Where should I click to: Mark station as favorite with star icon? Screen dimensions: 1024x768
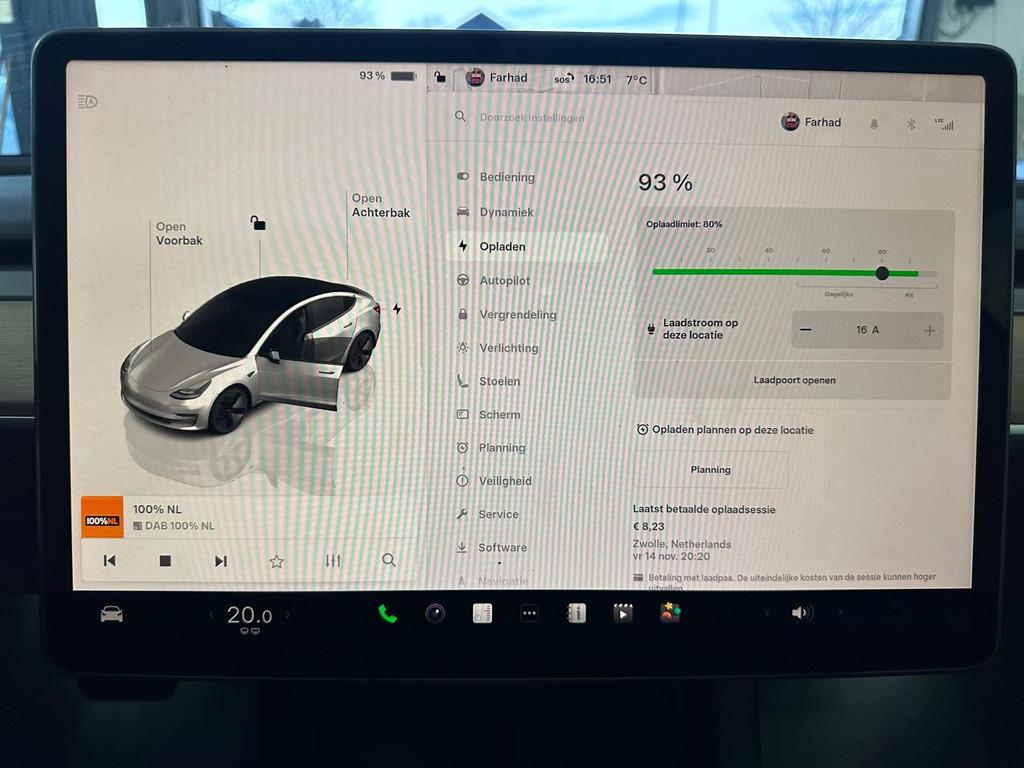(276, 561)
